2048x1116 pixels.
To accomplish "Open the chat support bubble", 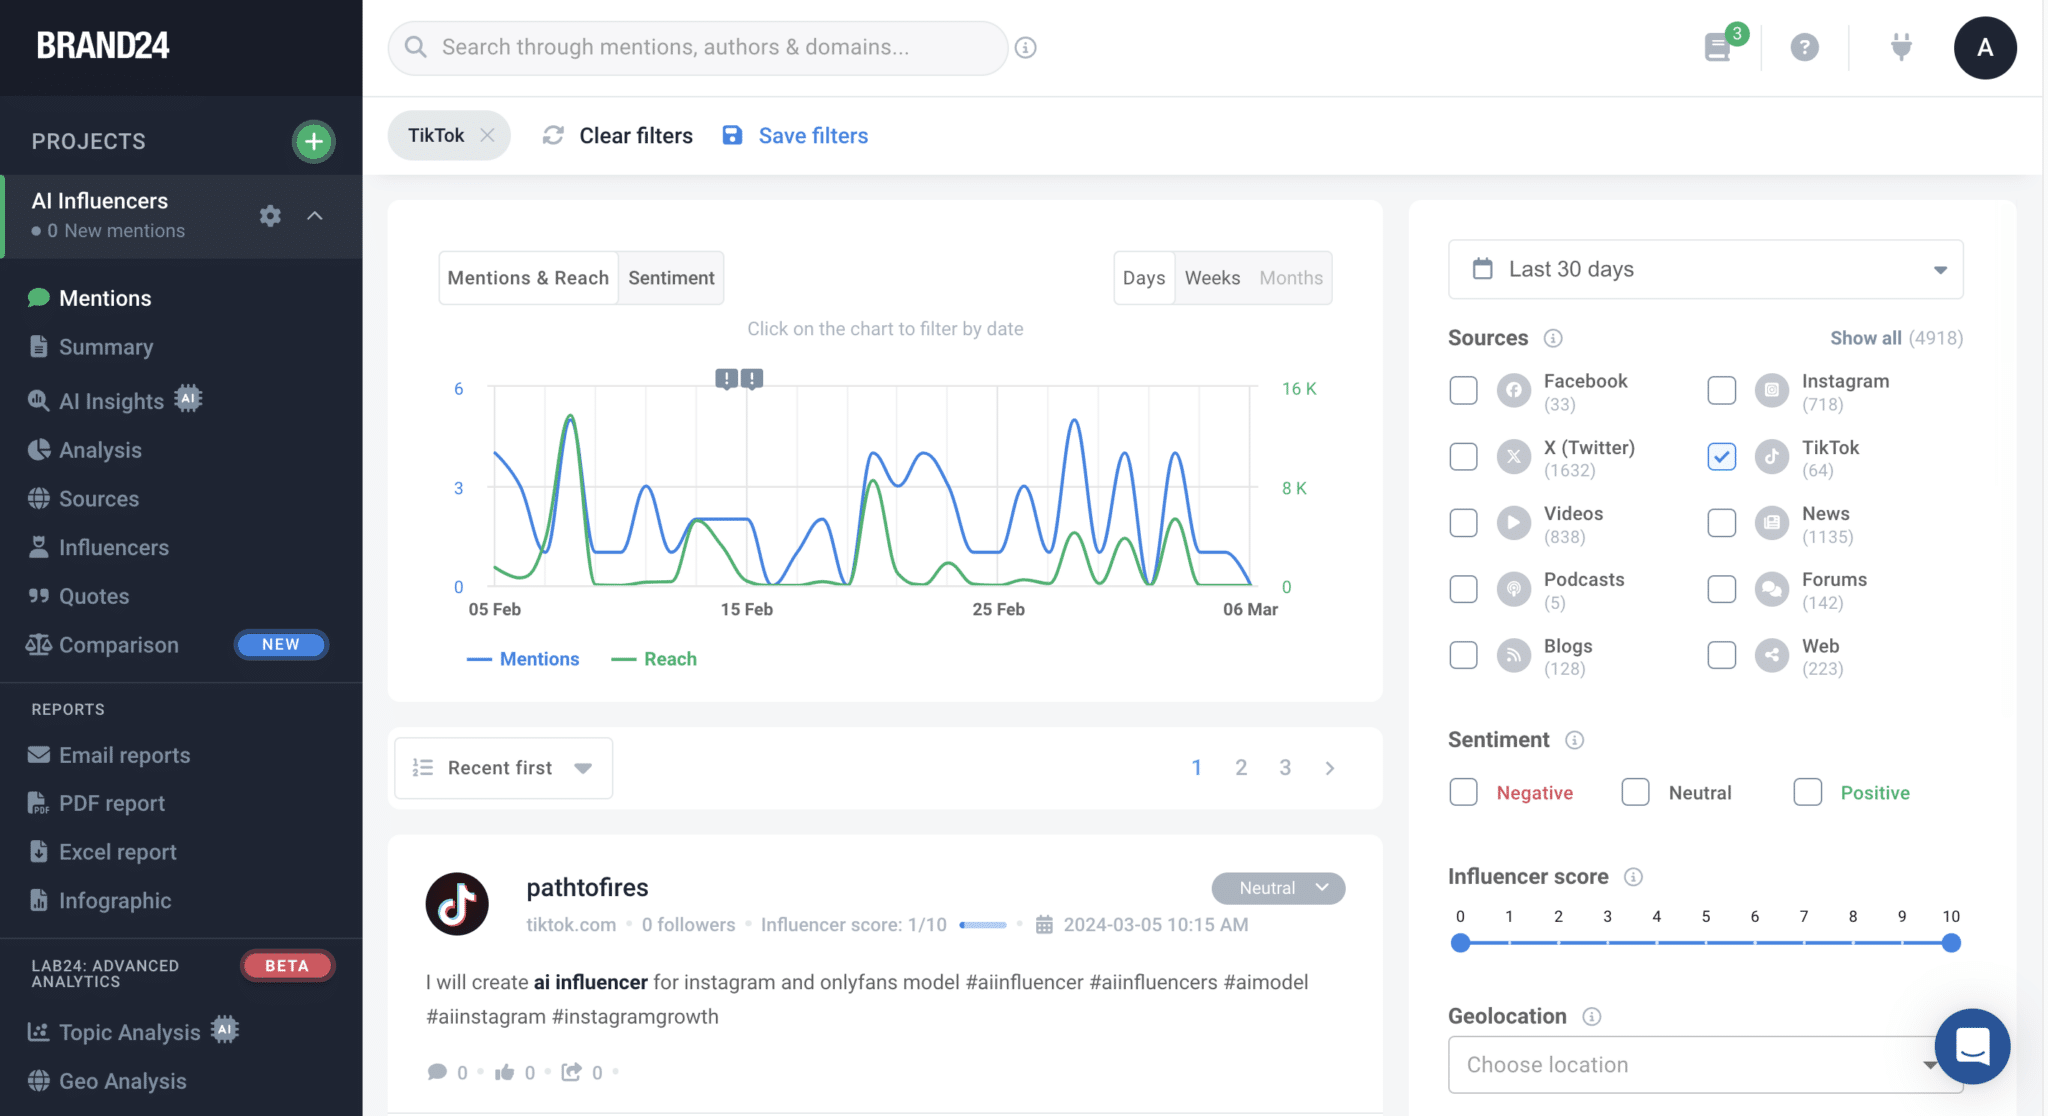I will [x=1972, y=1046].
